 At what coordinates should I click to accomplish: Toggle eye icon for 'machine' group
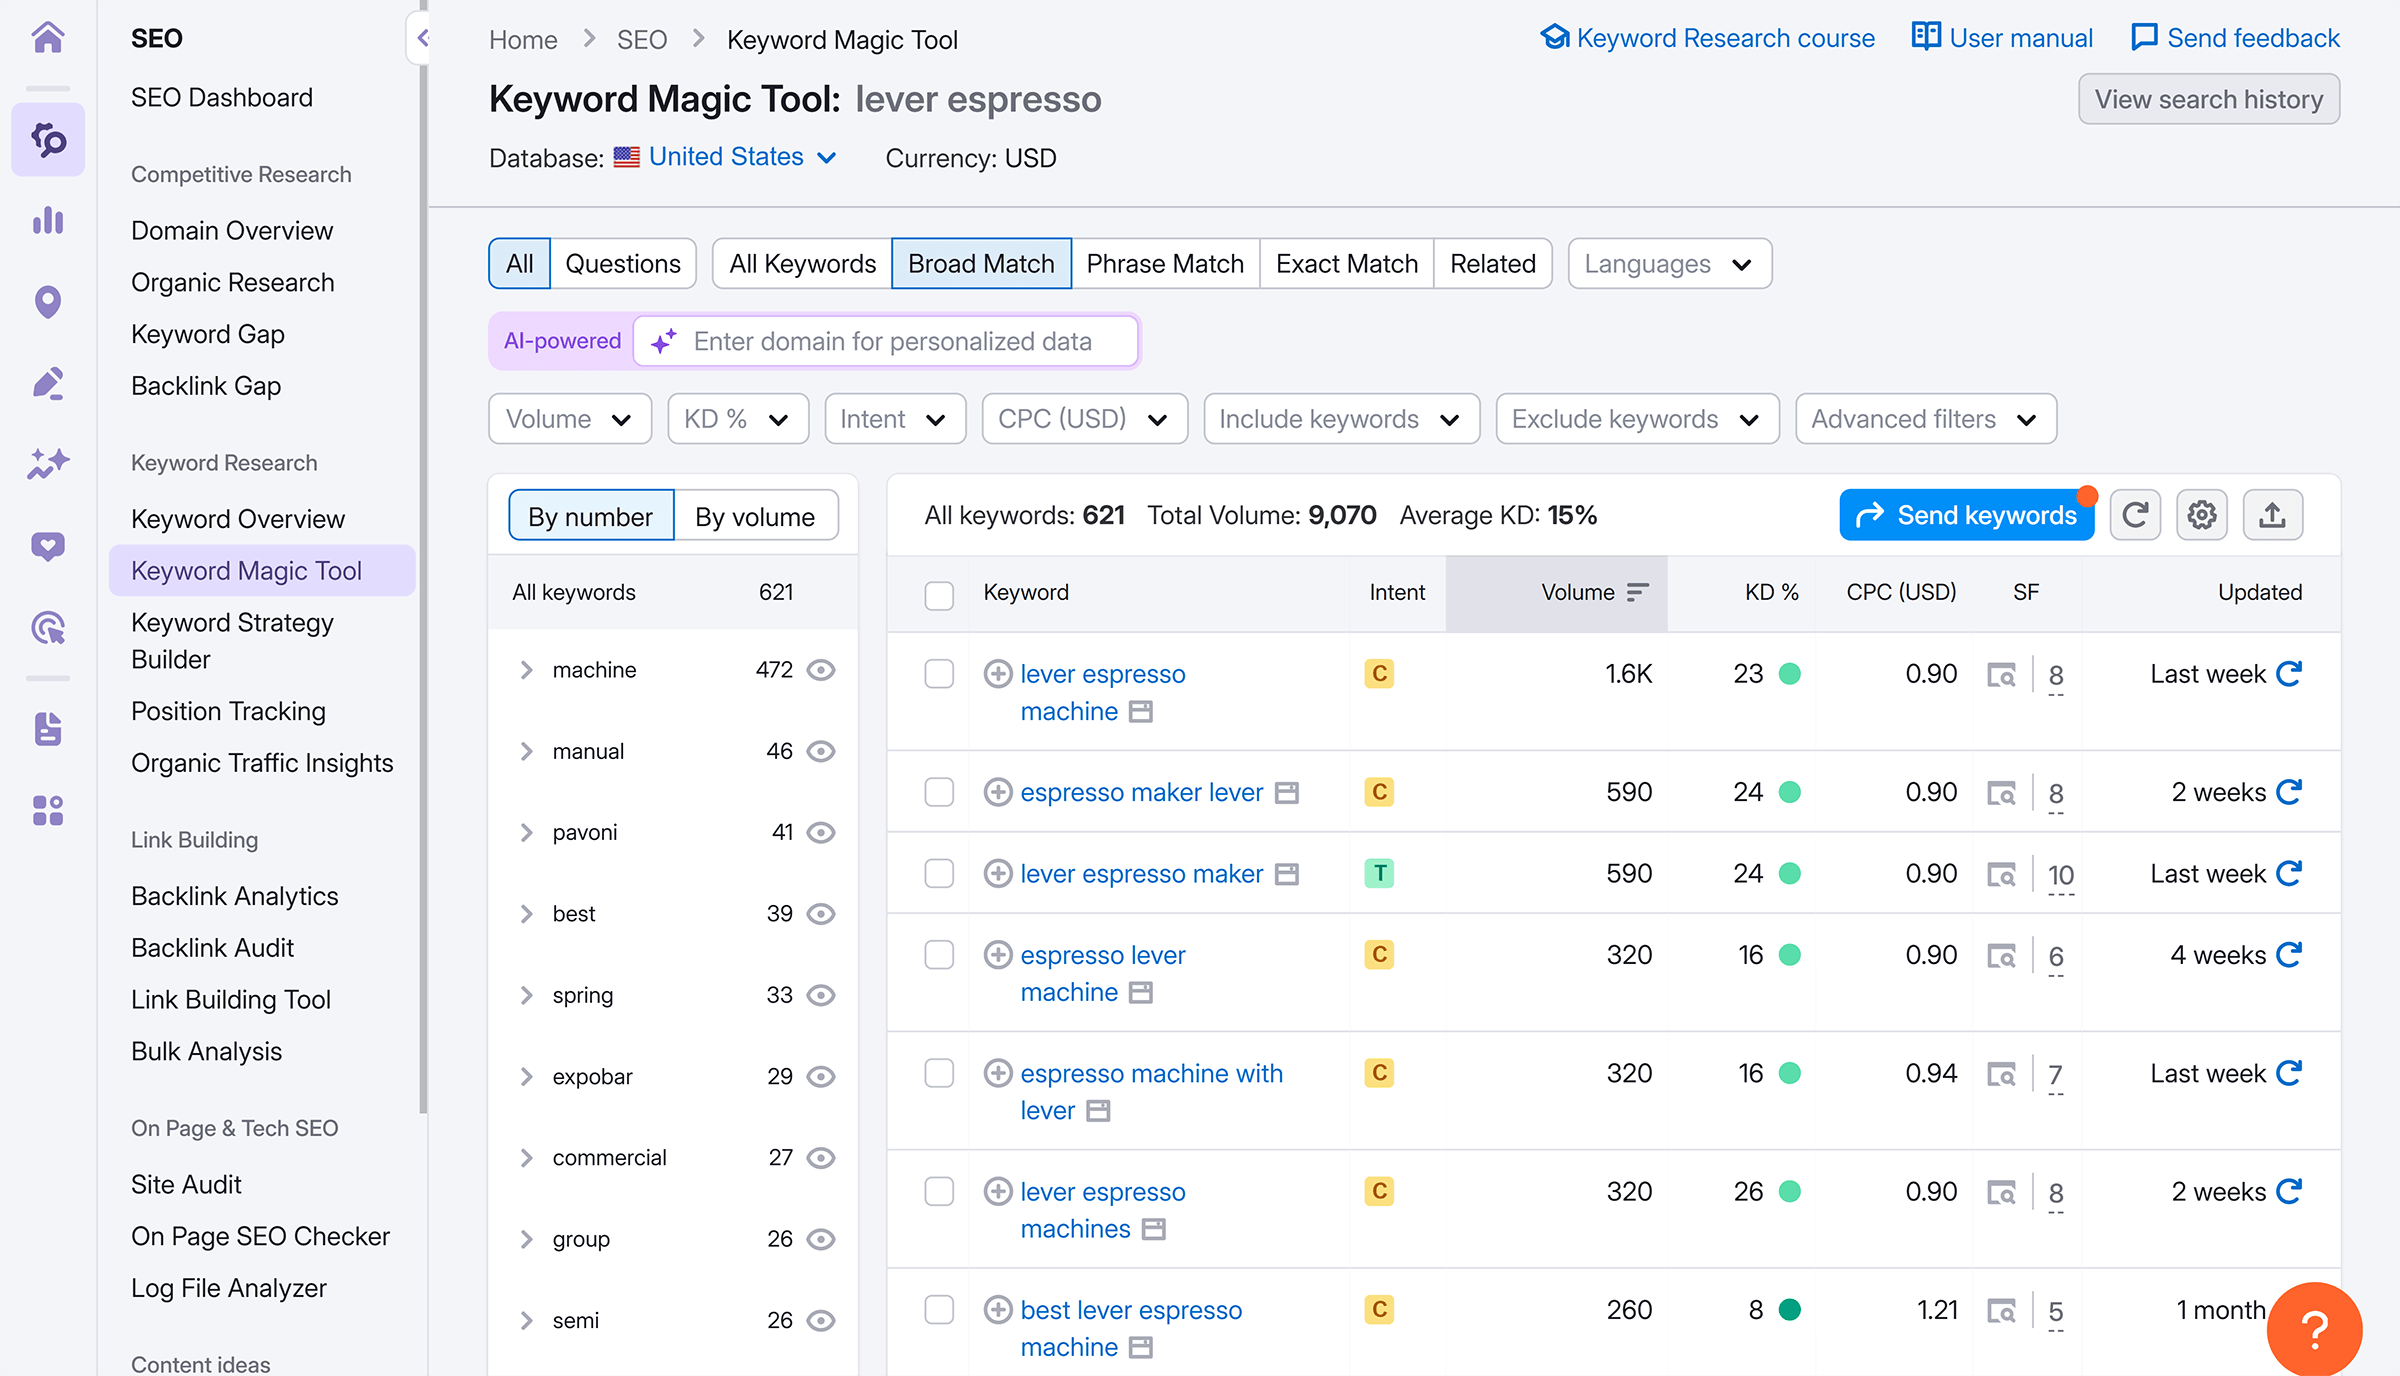click(821, 670)
